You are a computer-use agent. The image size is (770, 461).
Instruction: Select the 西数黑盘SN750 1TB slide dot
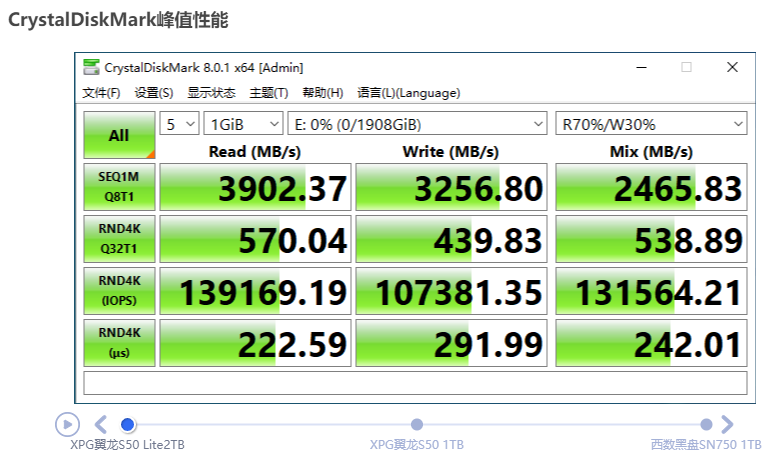pos(706,425)
